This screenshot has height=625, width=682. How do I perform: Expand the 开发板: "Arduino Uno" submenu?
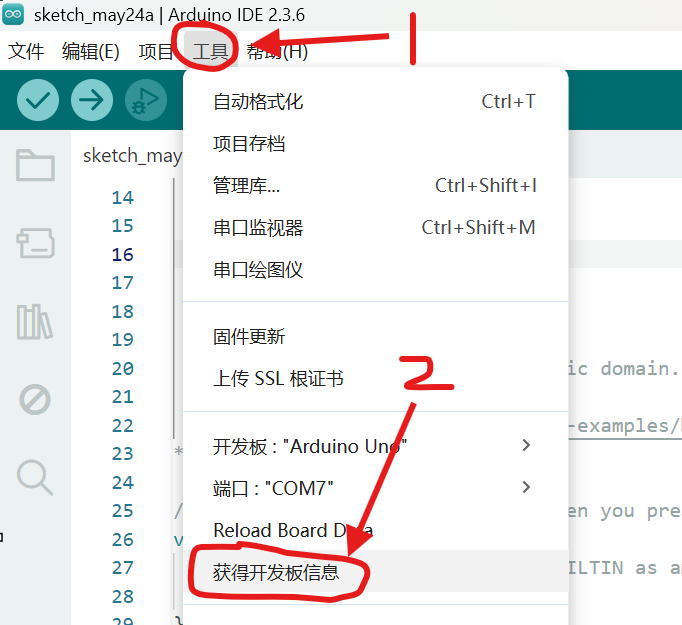[x=376, y=446]
